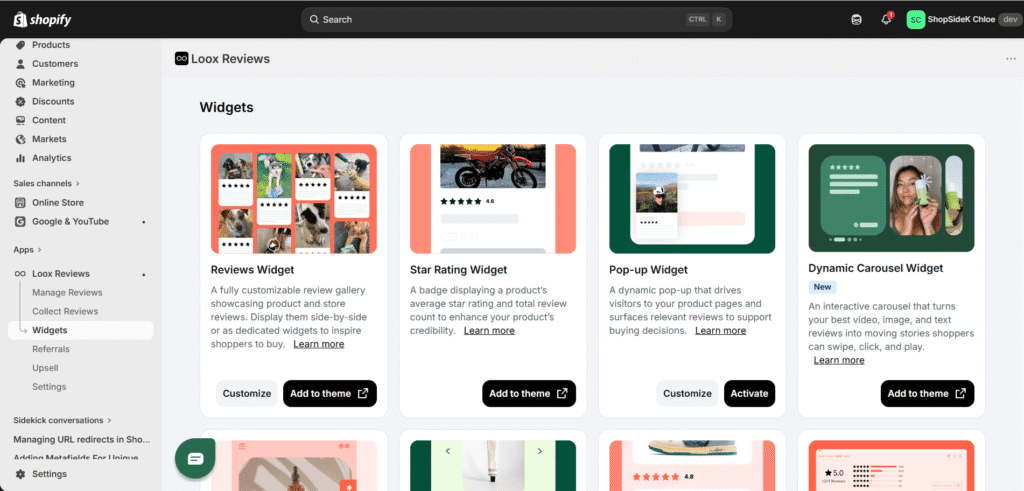This screenshot has height=491, width=1024.
Task: Click the Widgets page heading
Action: pyautogui.click(x=227, y=108)
